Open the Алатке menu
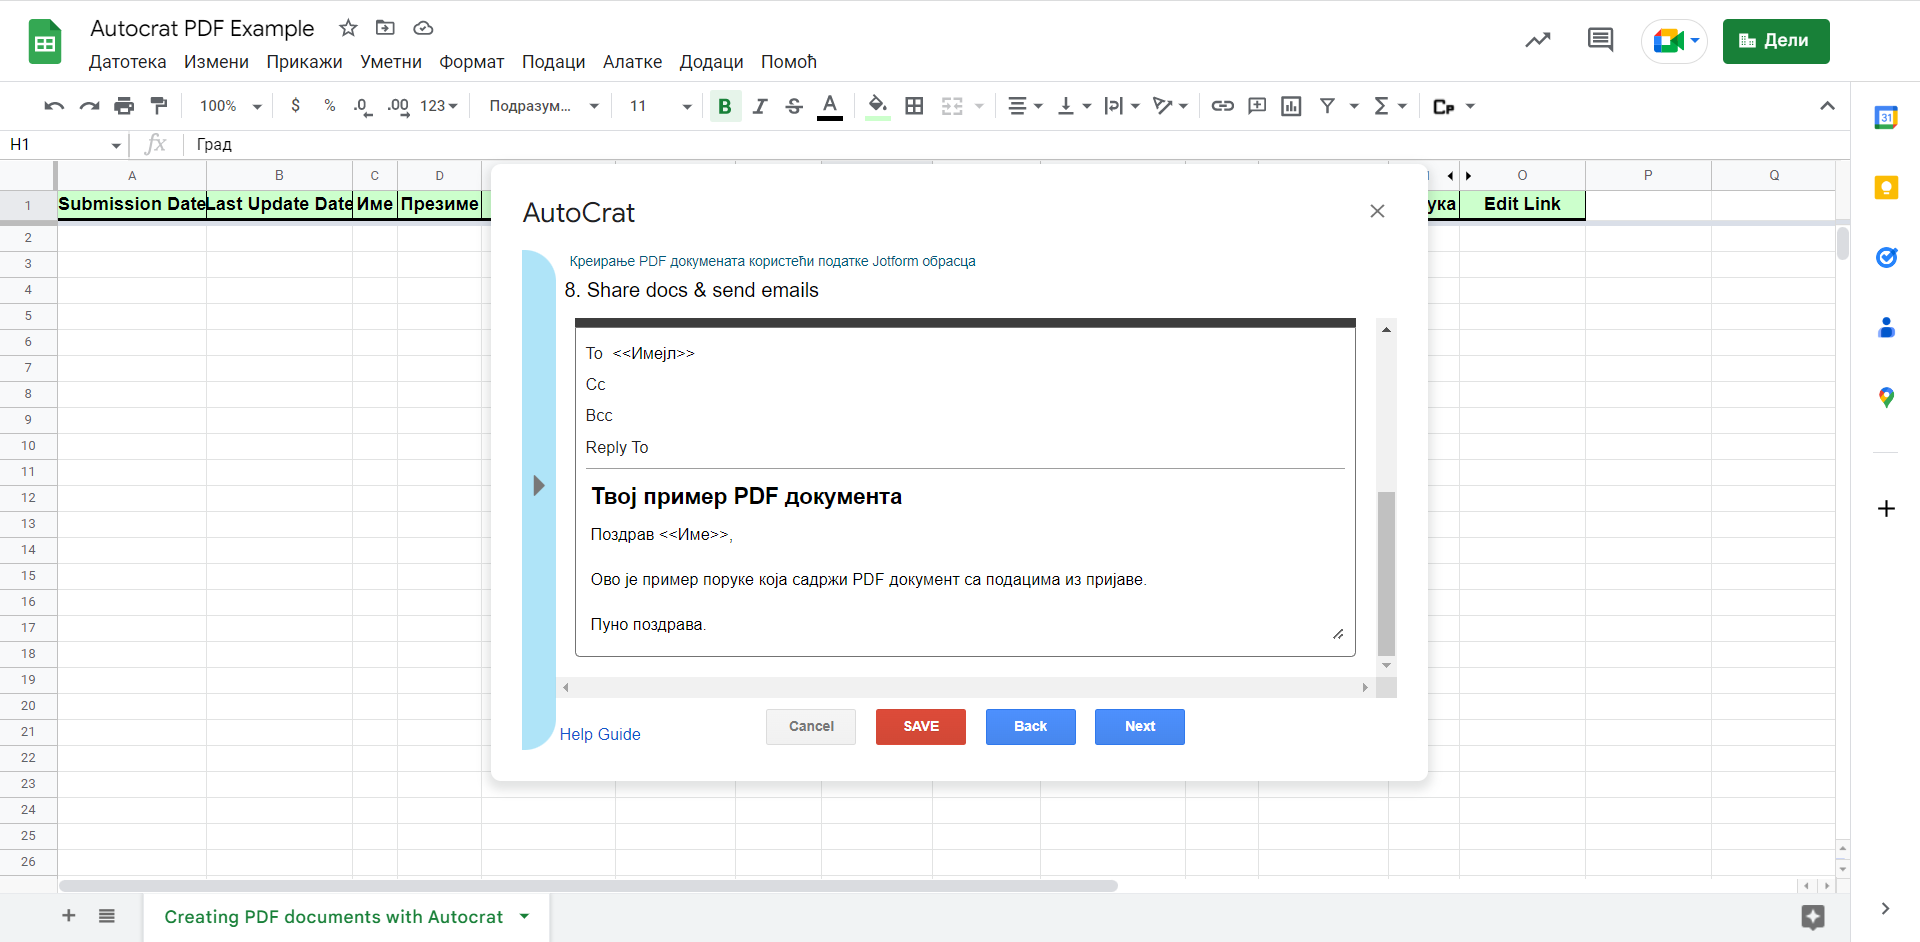This screenshot has width=1920, height=942. (632, 62)
